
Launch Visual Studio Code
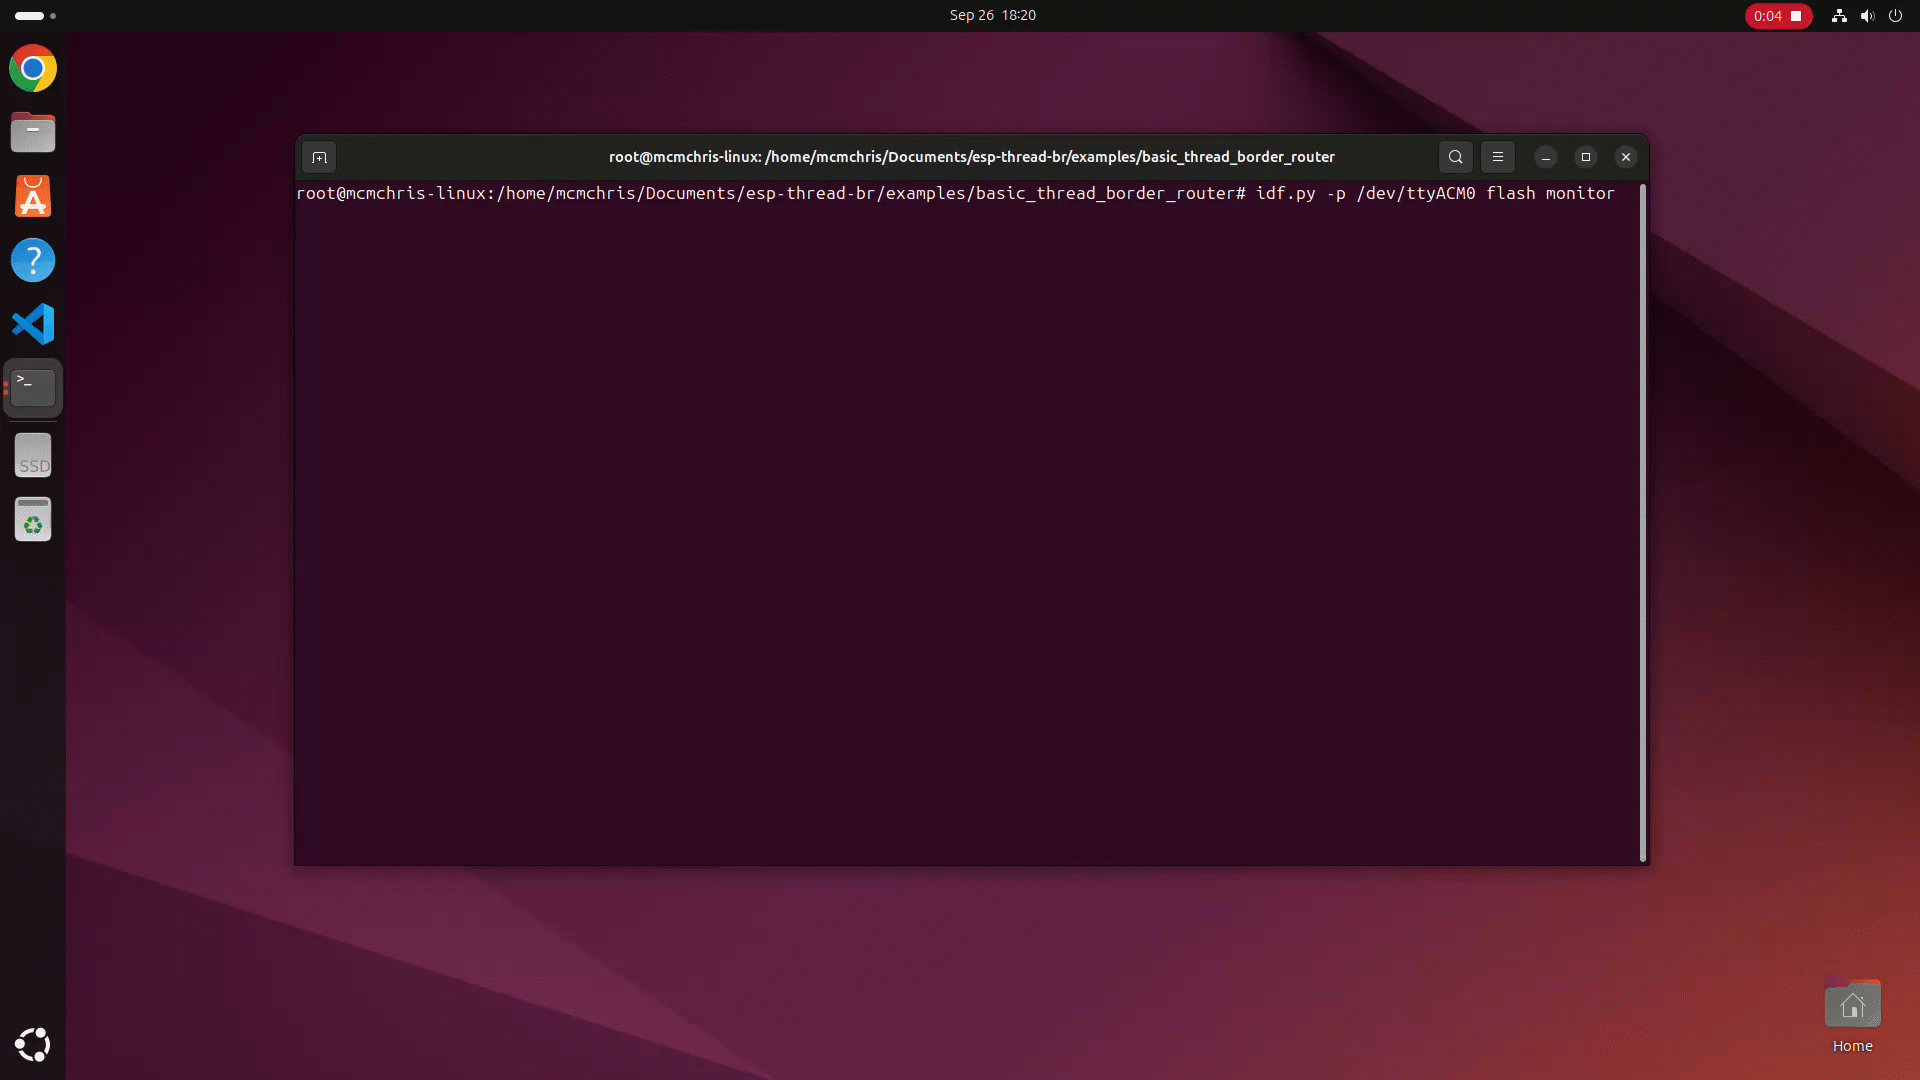coord(33,324)
